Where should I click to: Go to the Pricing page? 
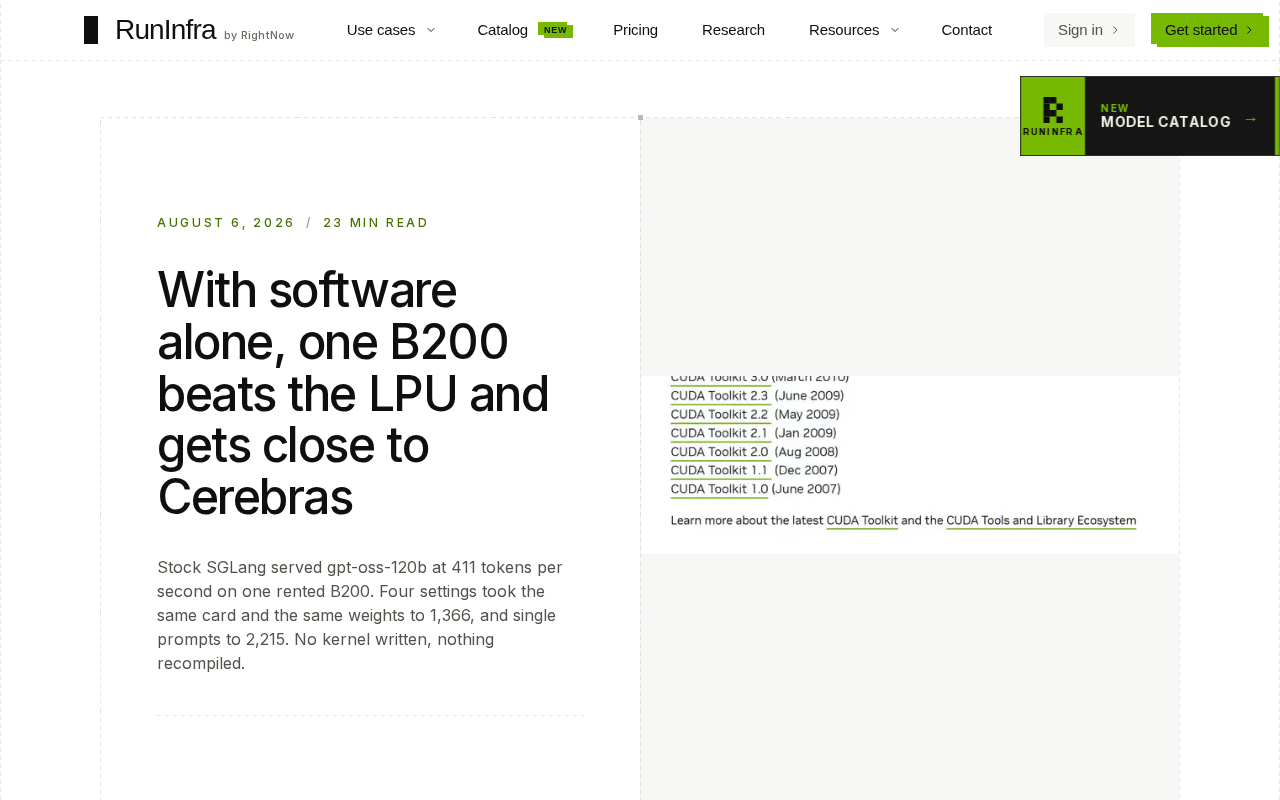tap(635, 30)
